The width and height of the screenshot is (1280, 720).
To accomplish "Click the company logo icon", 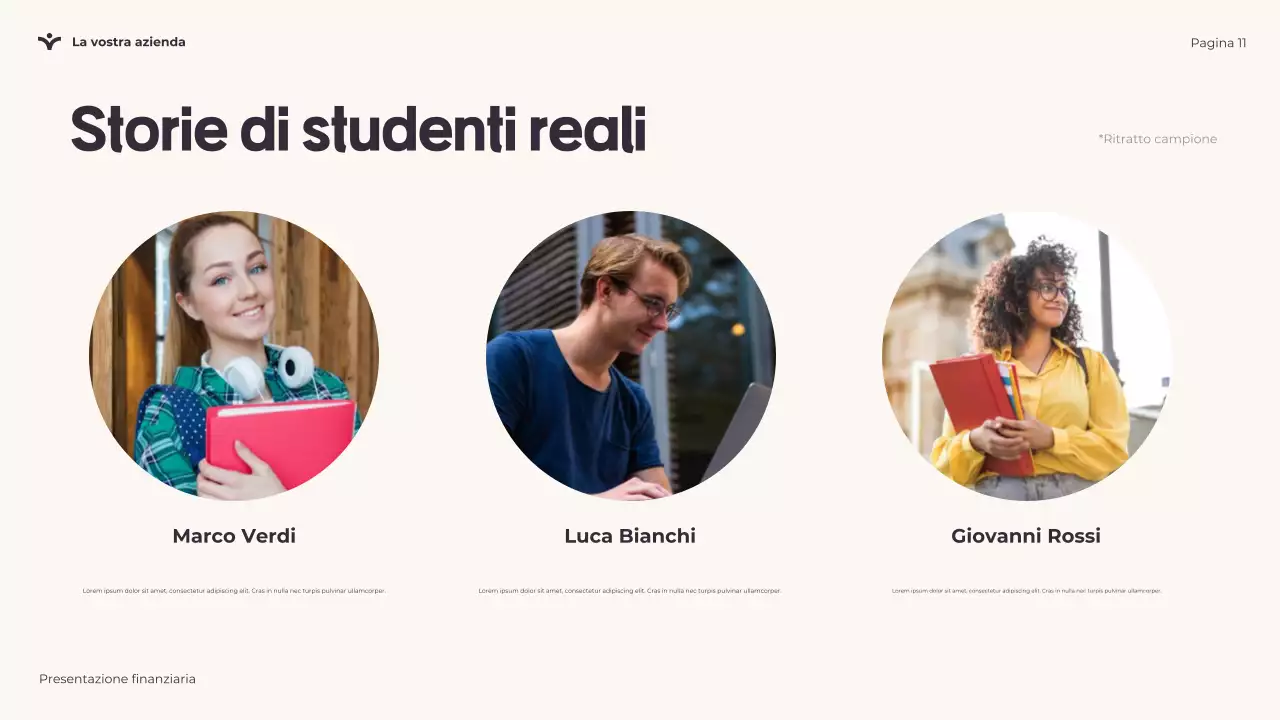I will [49, 42].
